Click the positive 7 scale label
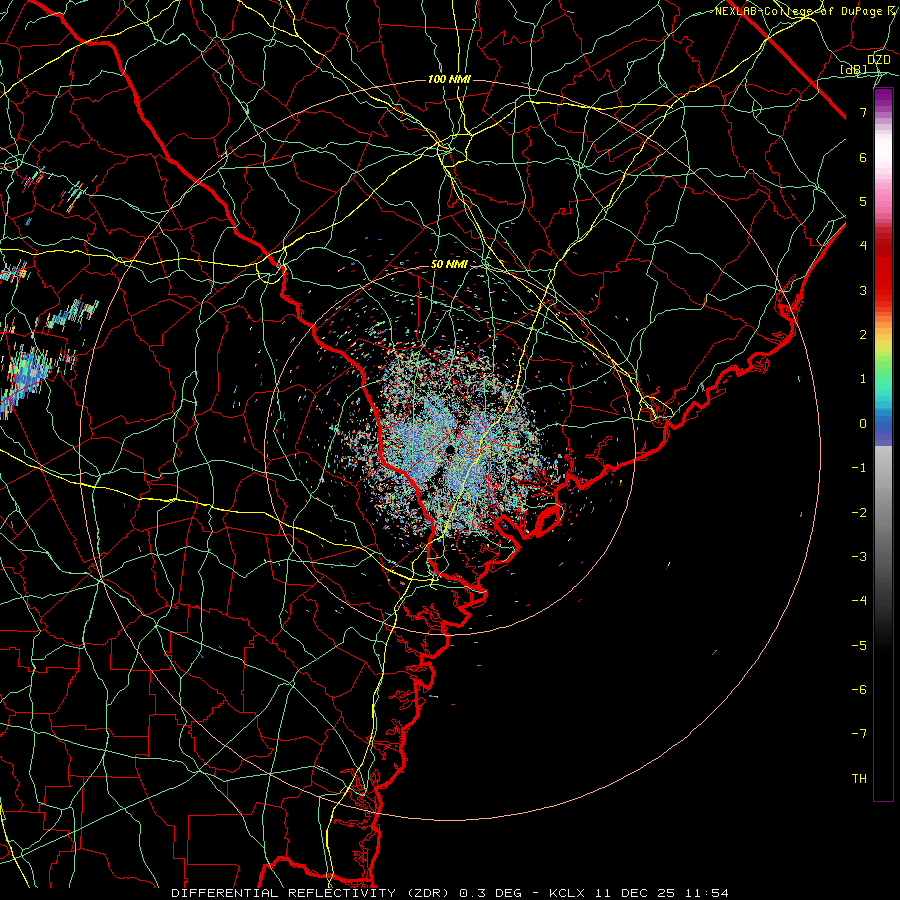The image size is (900, 900). (863, 112)
